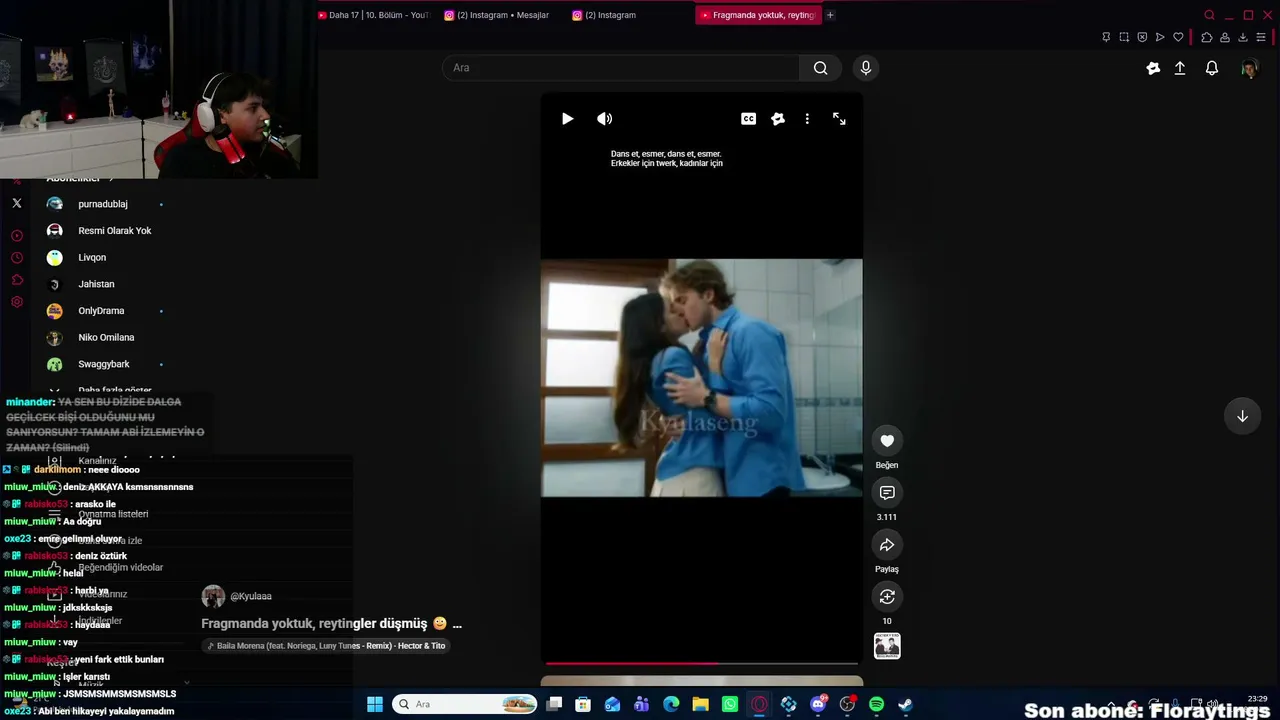Open X (Twitter) in Opera sidebar
The image size is (1280, 720).
pos(17,203)
